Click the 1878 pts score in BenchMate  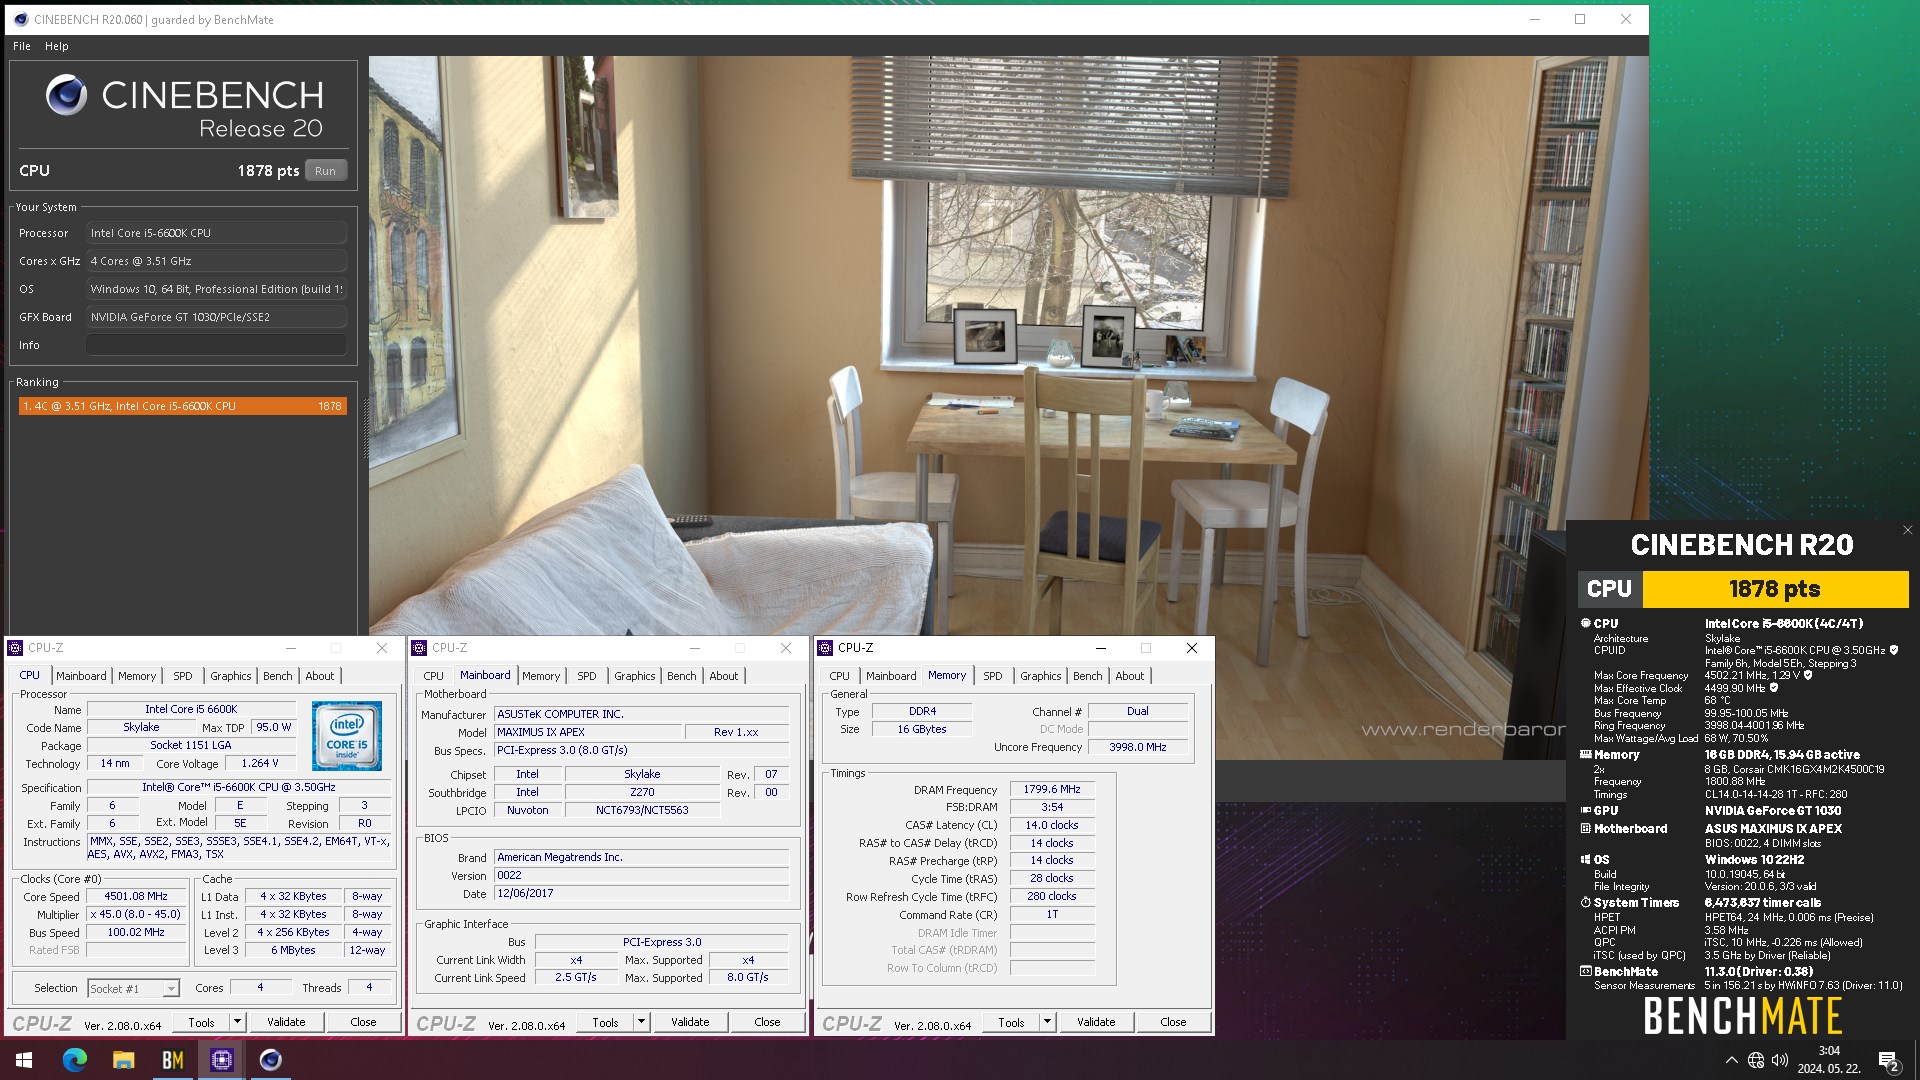click(1774, 589)
